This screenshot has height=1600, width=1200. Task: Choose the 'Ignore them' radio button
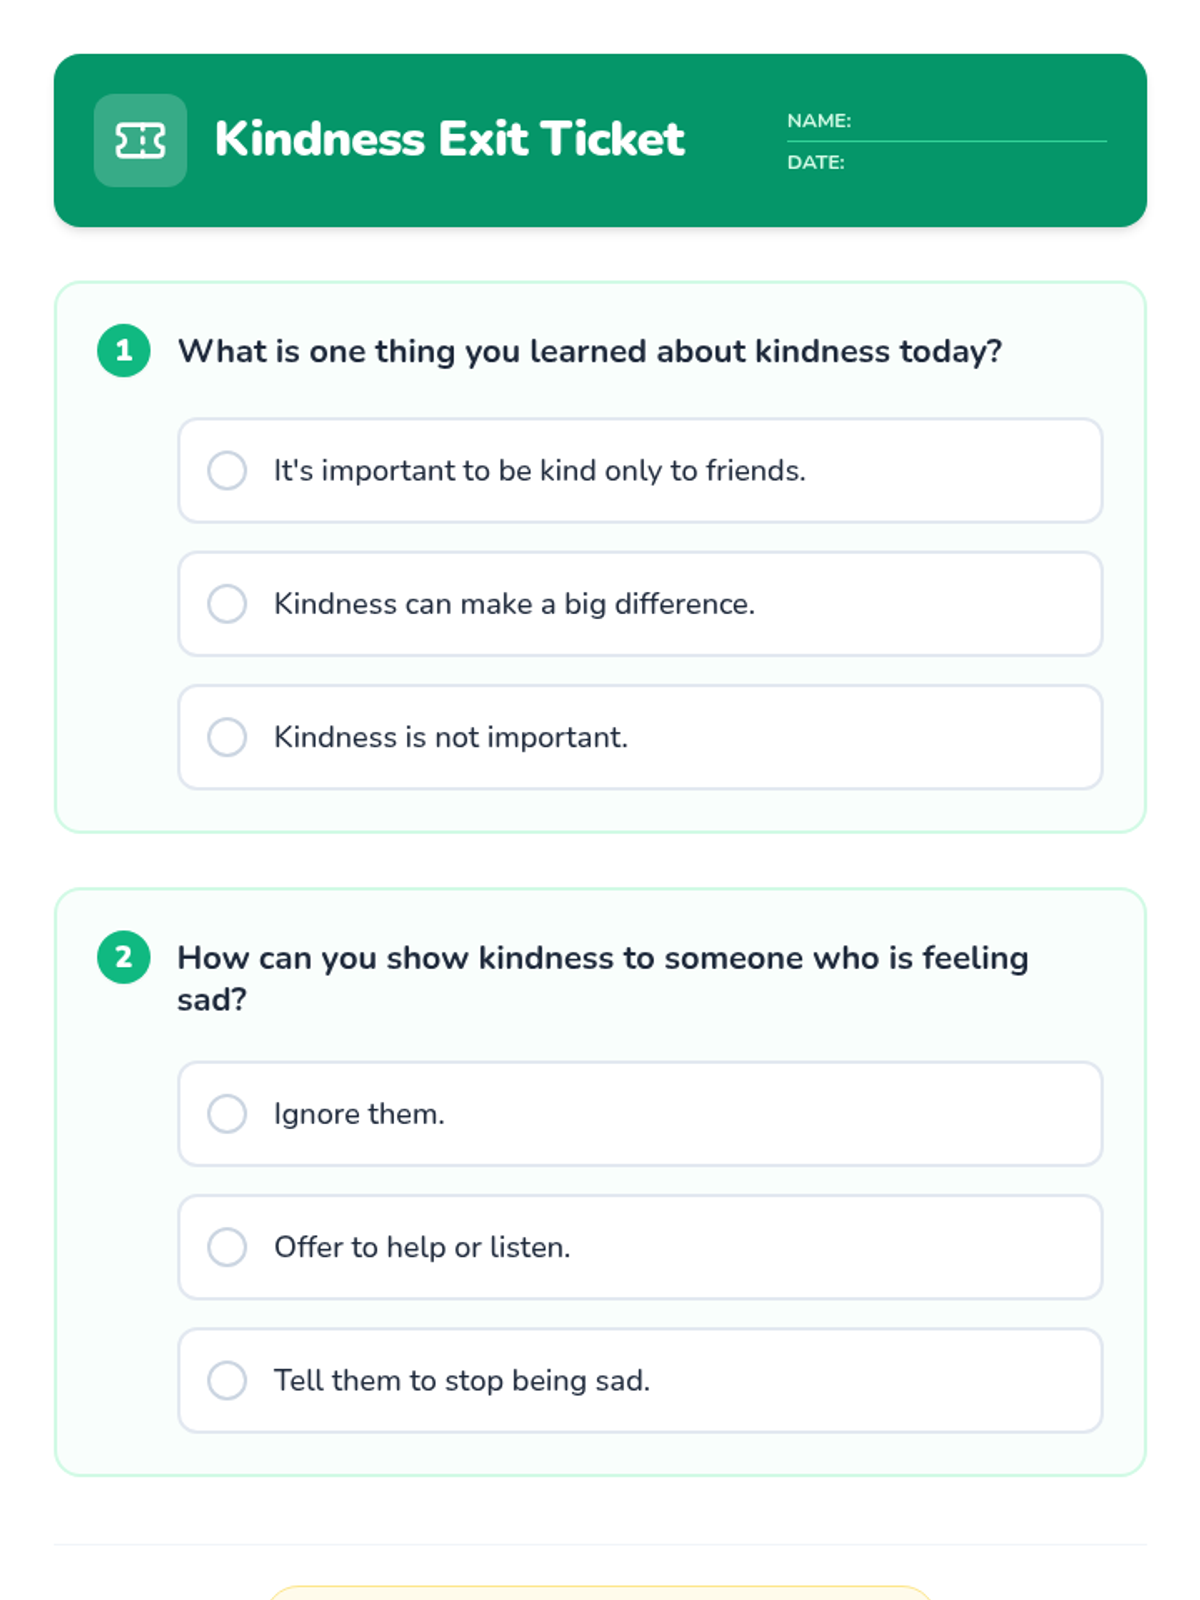point(227,1114)
